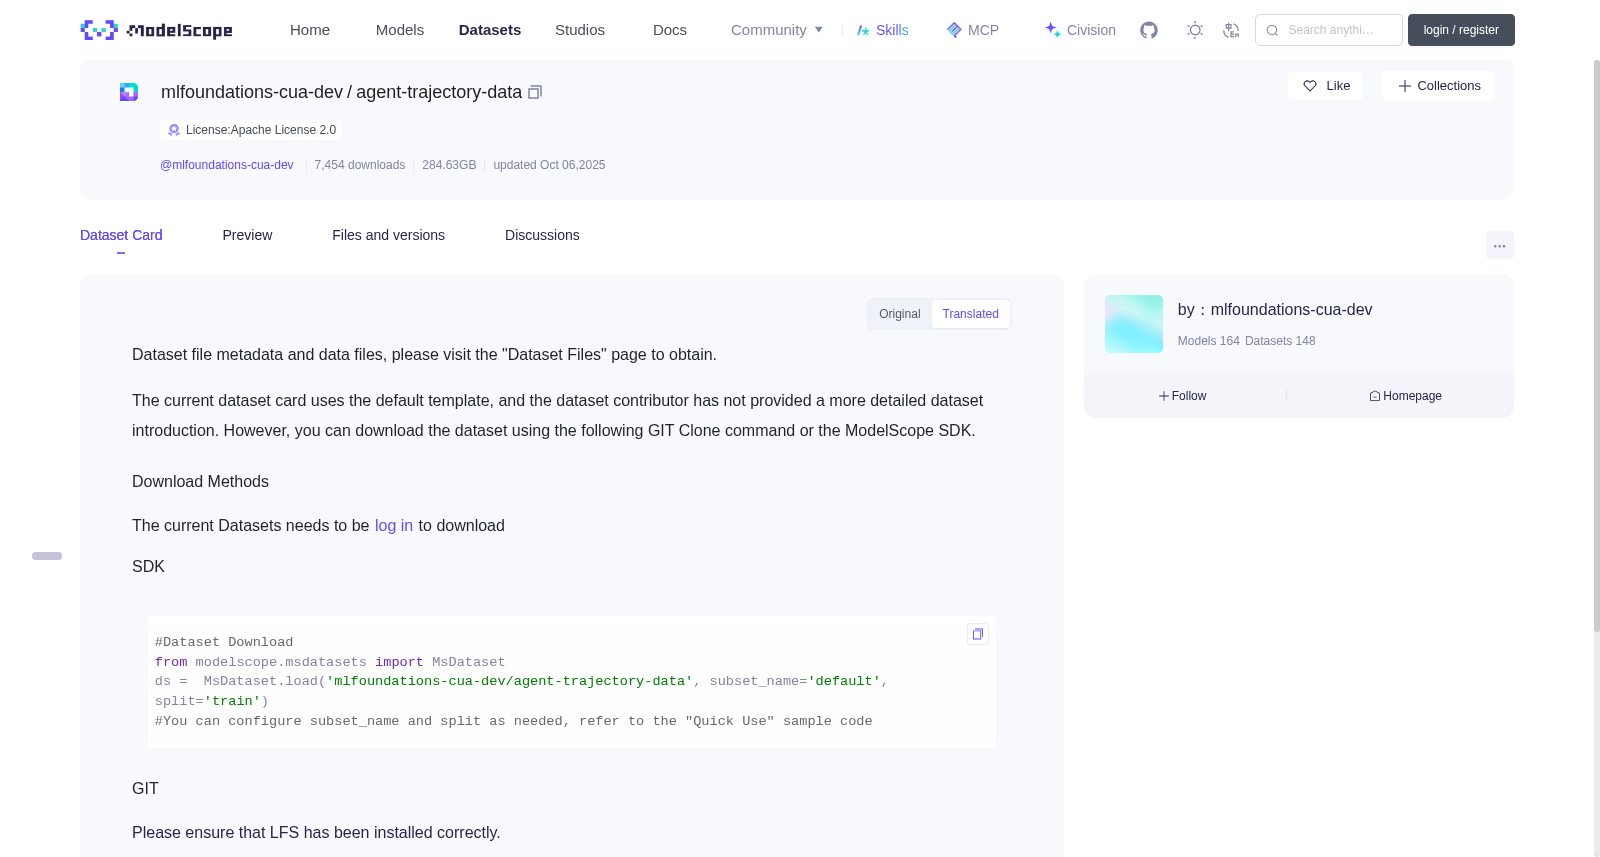Go to the Home menu item
Viewport: 1600px width, 857px height.
tap(310, 30)
